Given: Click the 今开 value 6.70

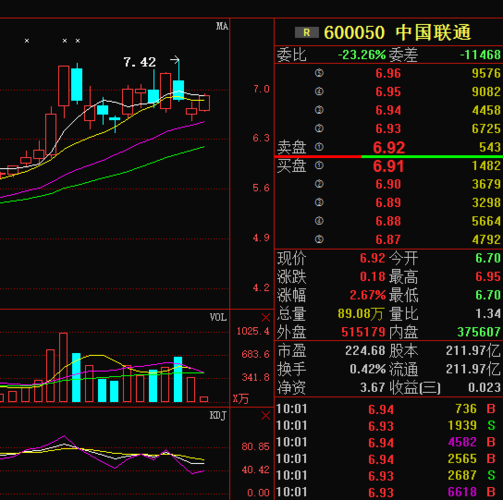Looking at the screenshot, I should (488, 258).
